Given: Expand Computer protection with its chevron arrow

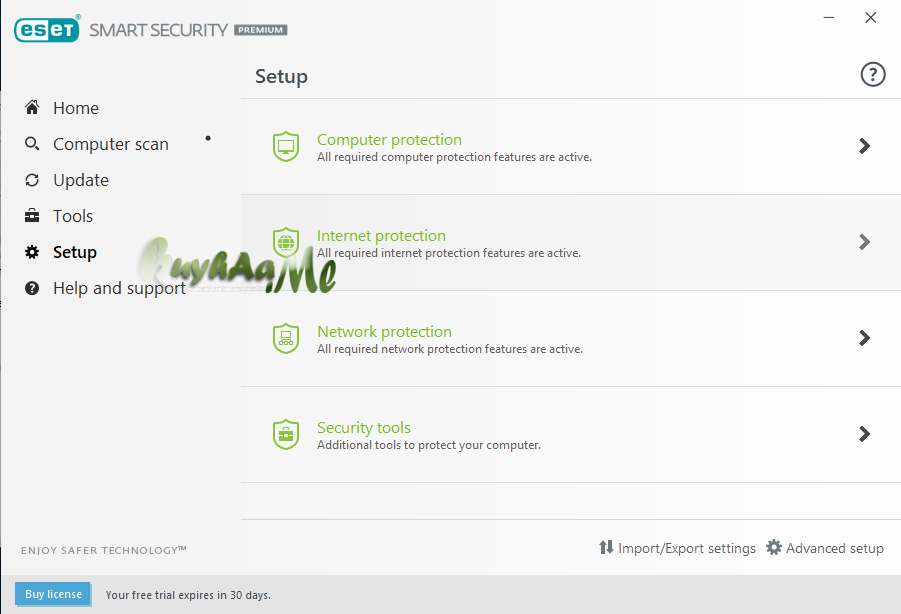Looking at the screenshot, I should tap(864, 146).
